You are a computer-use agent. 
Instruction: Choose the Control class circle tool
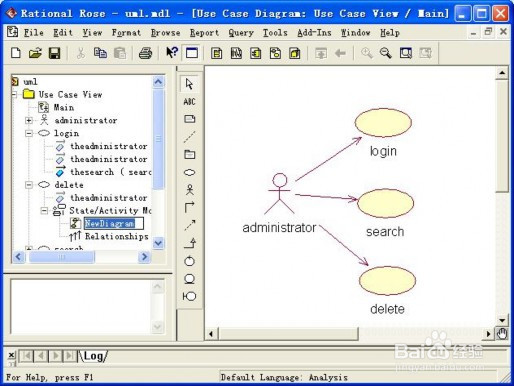pyautogui.click(x=189, y=261)
